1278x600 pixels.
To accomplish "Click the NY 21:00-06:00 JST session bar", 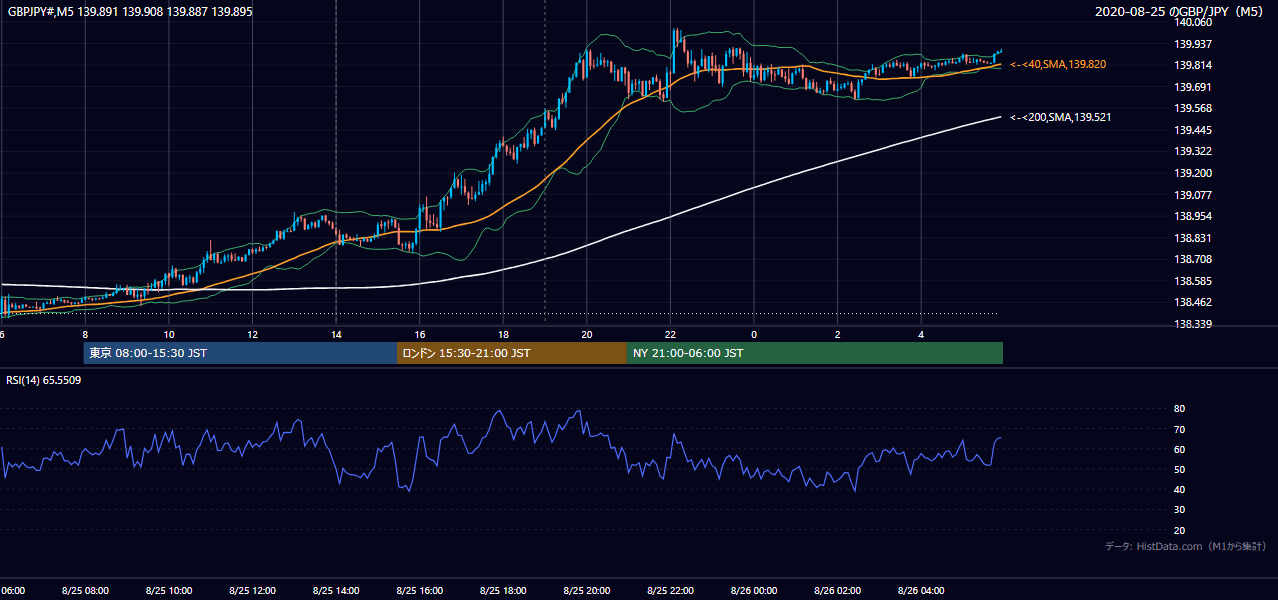I will click(815, 353).
